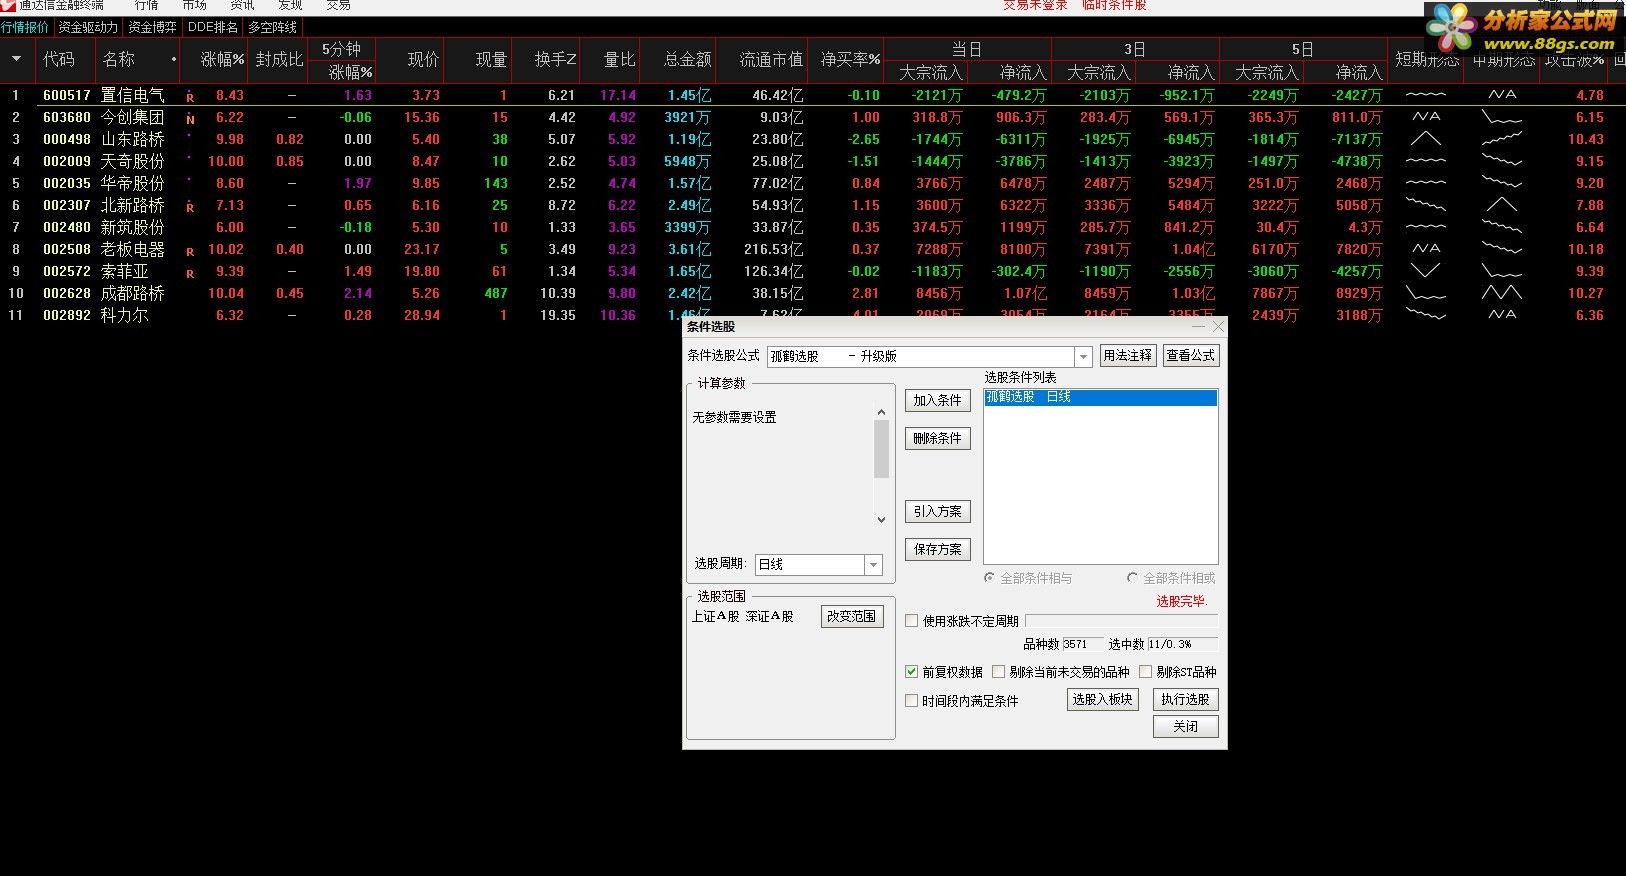Viewport: 1626px width, 876px height.
Task: Click 加入条件 button
Action: [938, 400]
